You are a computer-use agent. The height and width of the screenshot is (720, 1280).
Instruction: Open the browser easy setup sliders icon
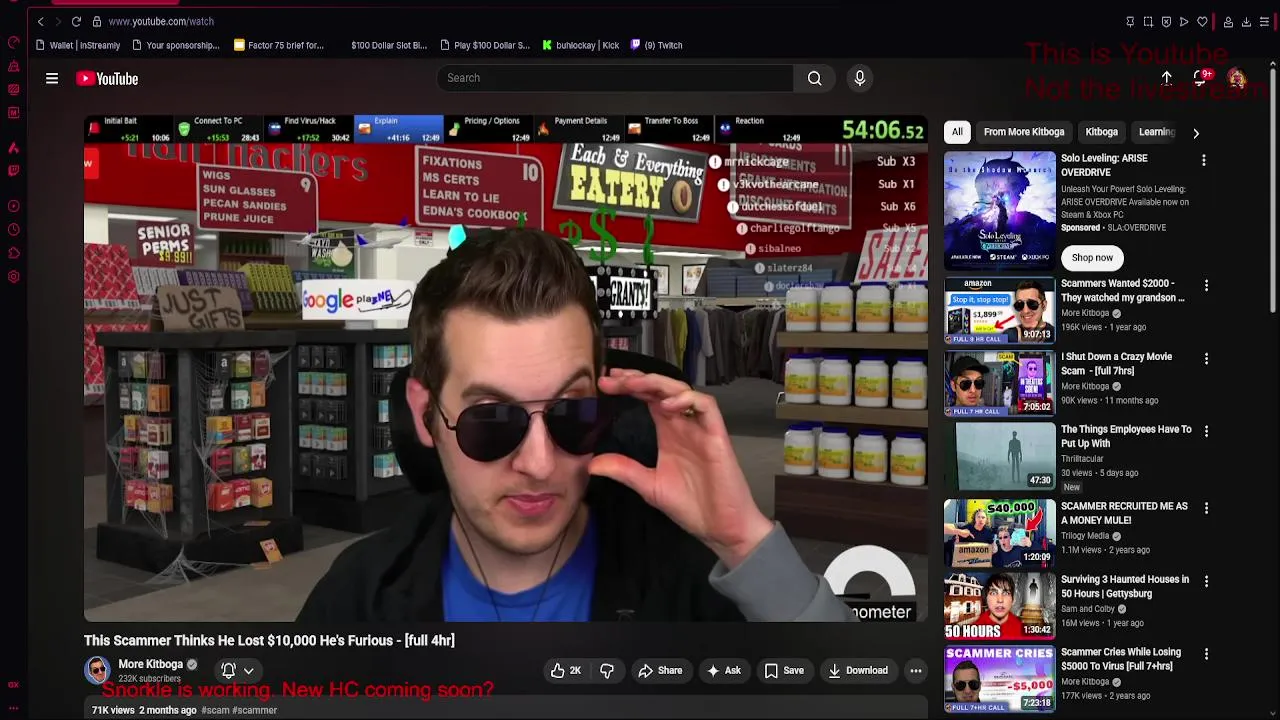(x=1264, y=21)
